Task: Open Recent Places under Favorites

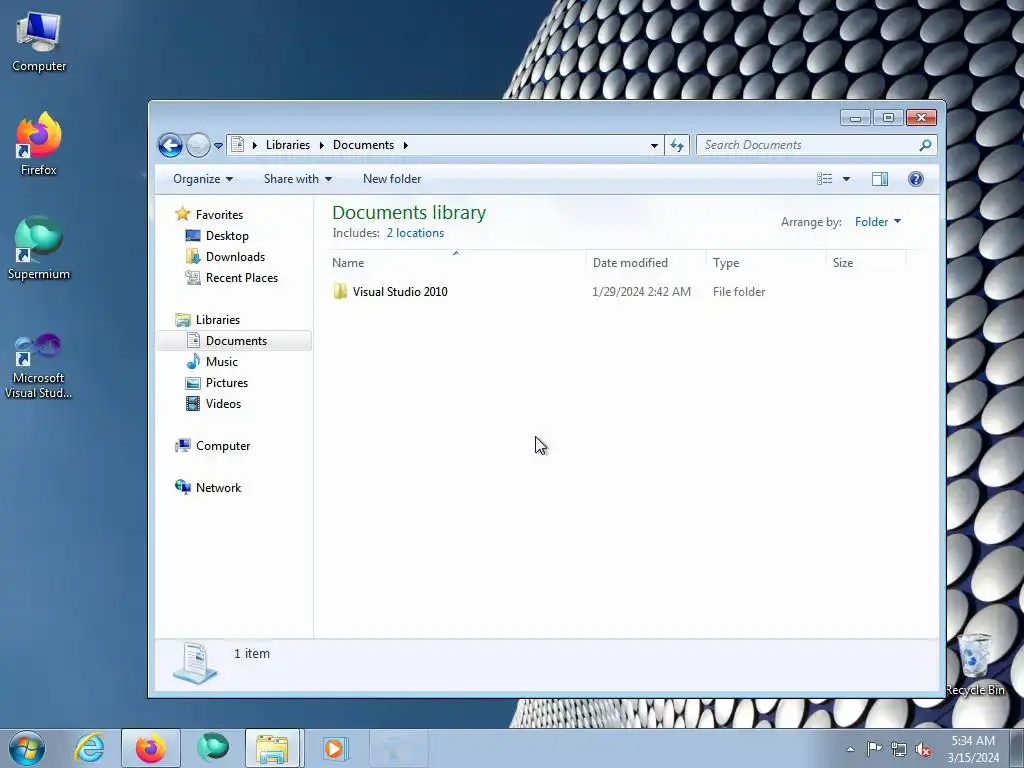Action: pos(242,278)
